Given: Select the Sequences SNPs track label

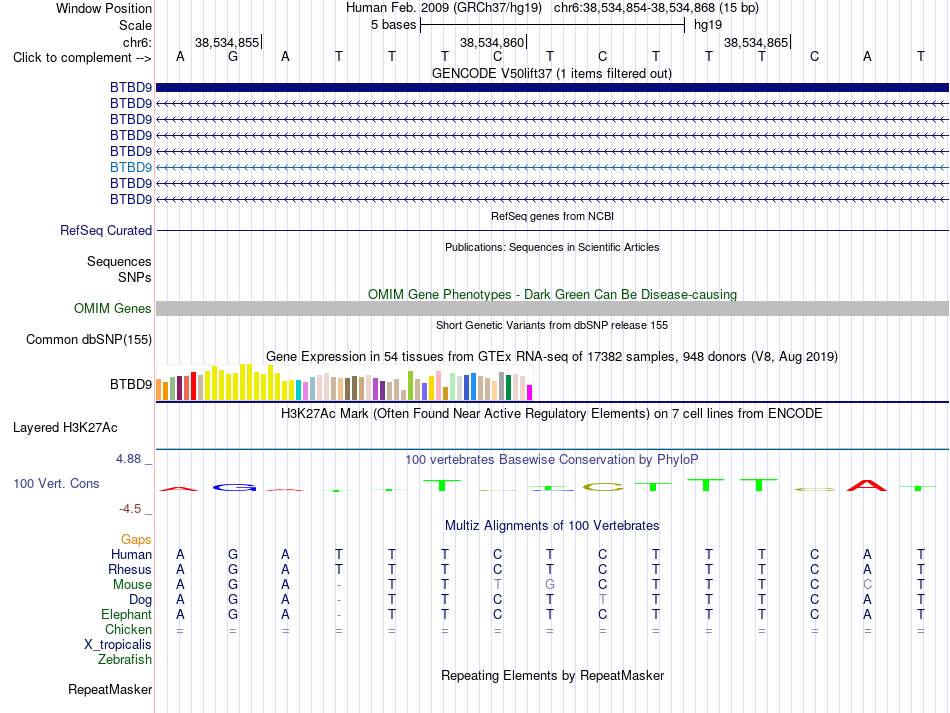Looking at the screenshot, I should coord(119,270).
